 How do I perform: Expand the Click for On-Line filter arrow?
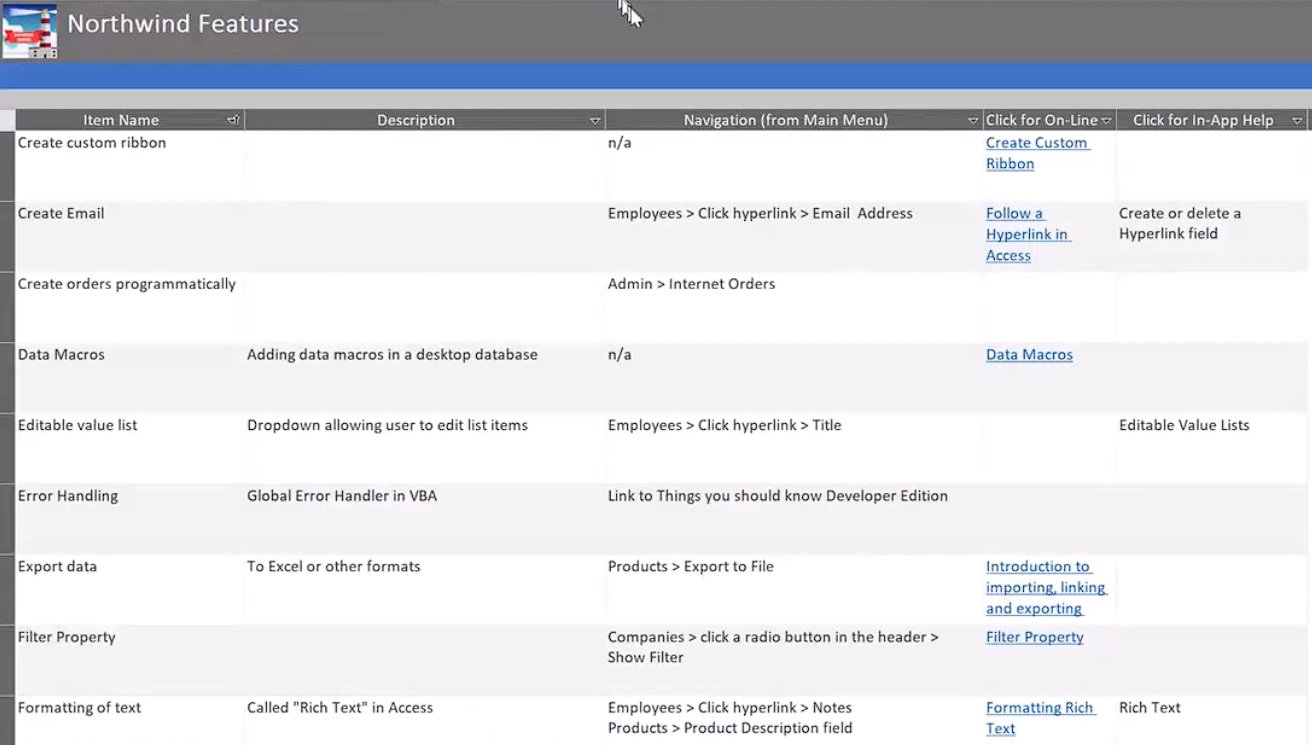pos(1107,120)
